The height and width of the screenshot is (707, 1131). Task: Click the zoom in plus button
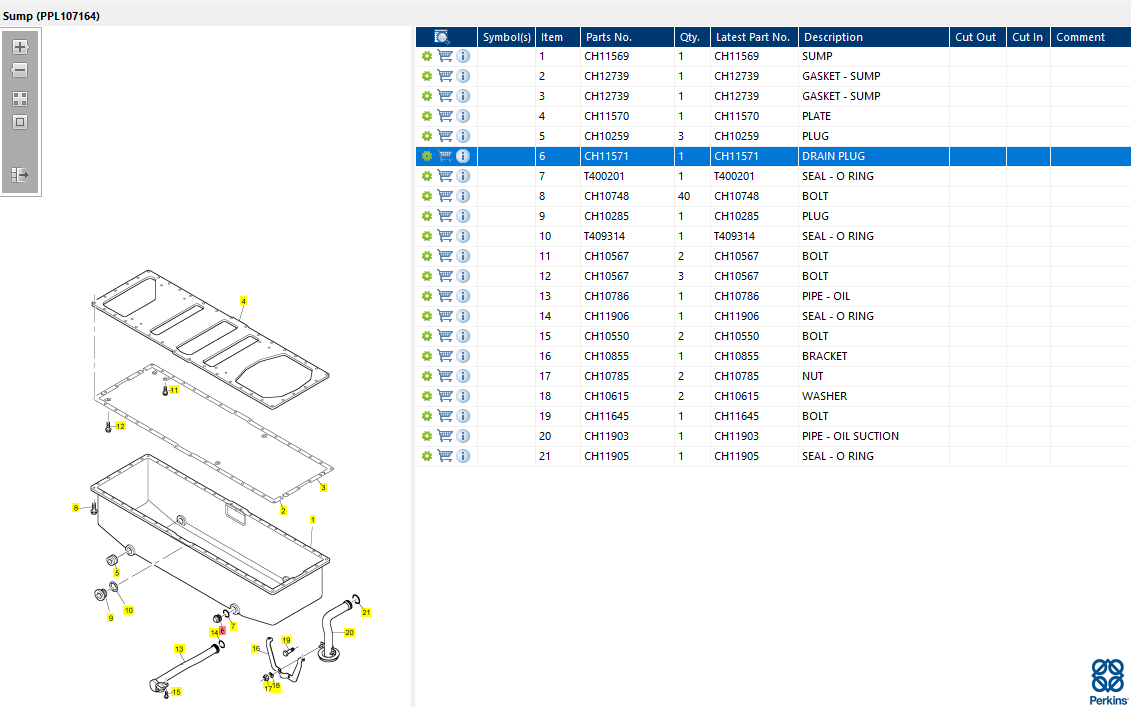20,47
